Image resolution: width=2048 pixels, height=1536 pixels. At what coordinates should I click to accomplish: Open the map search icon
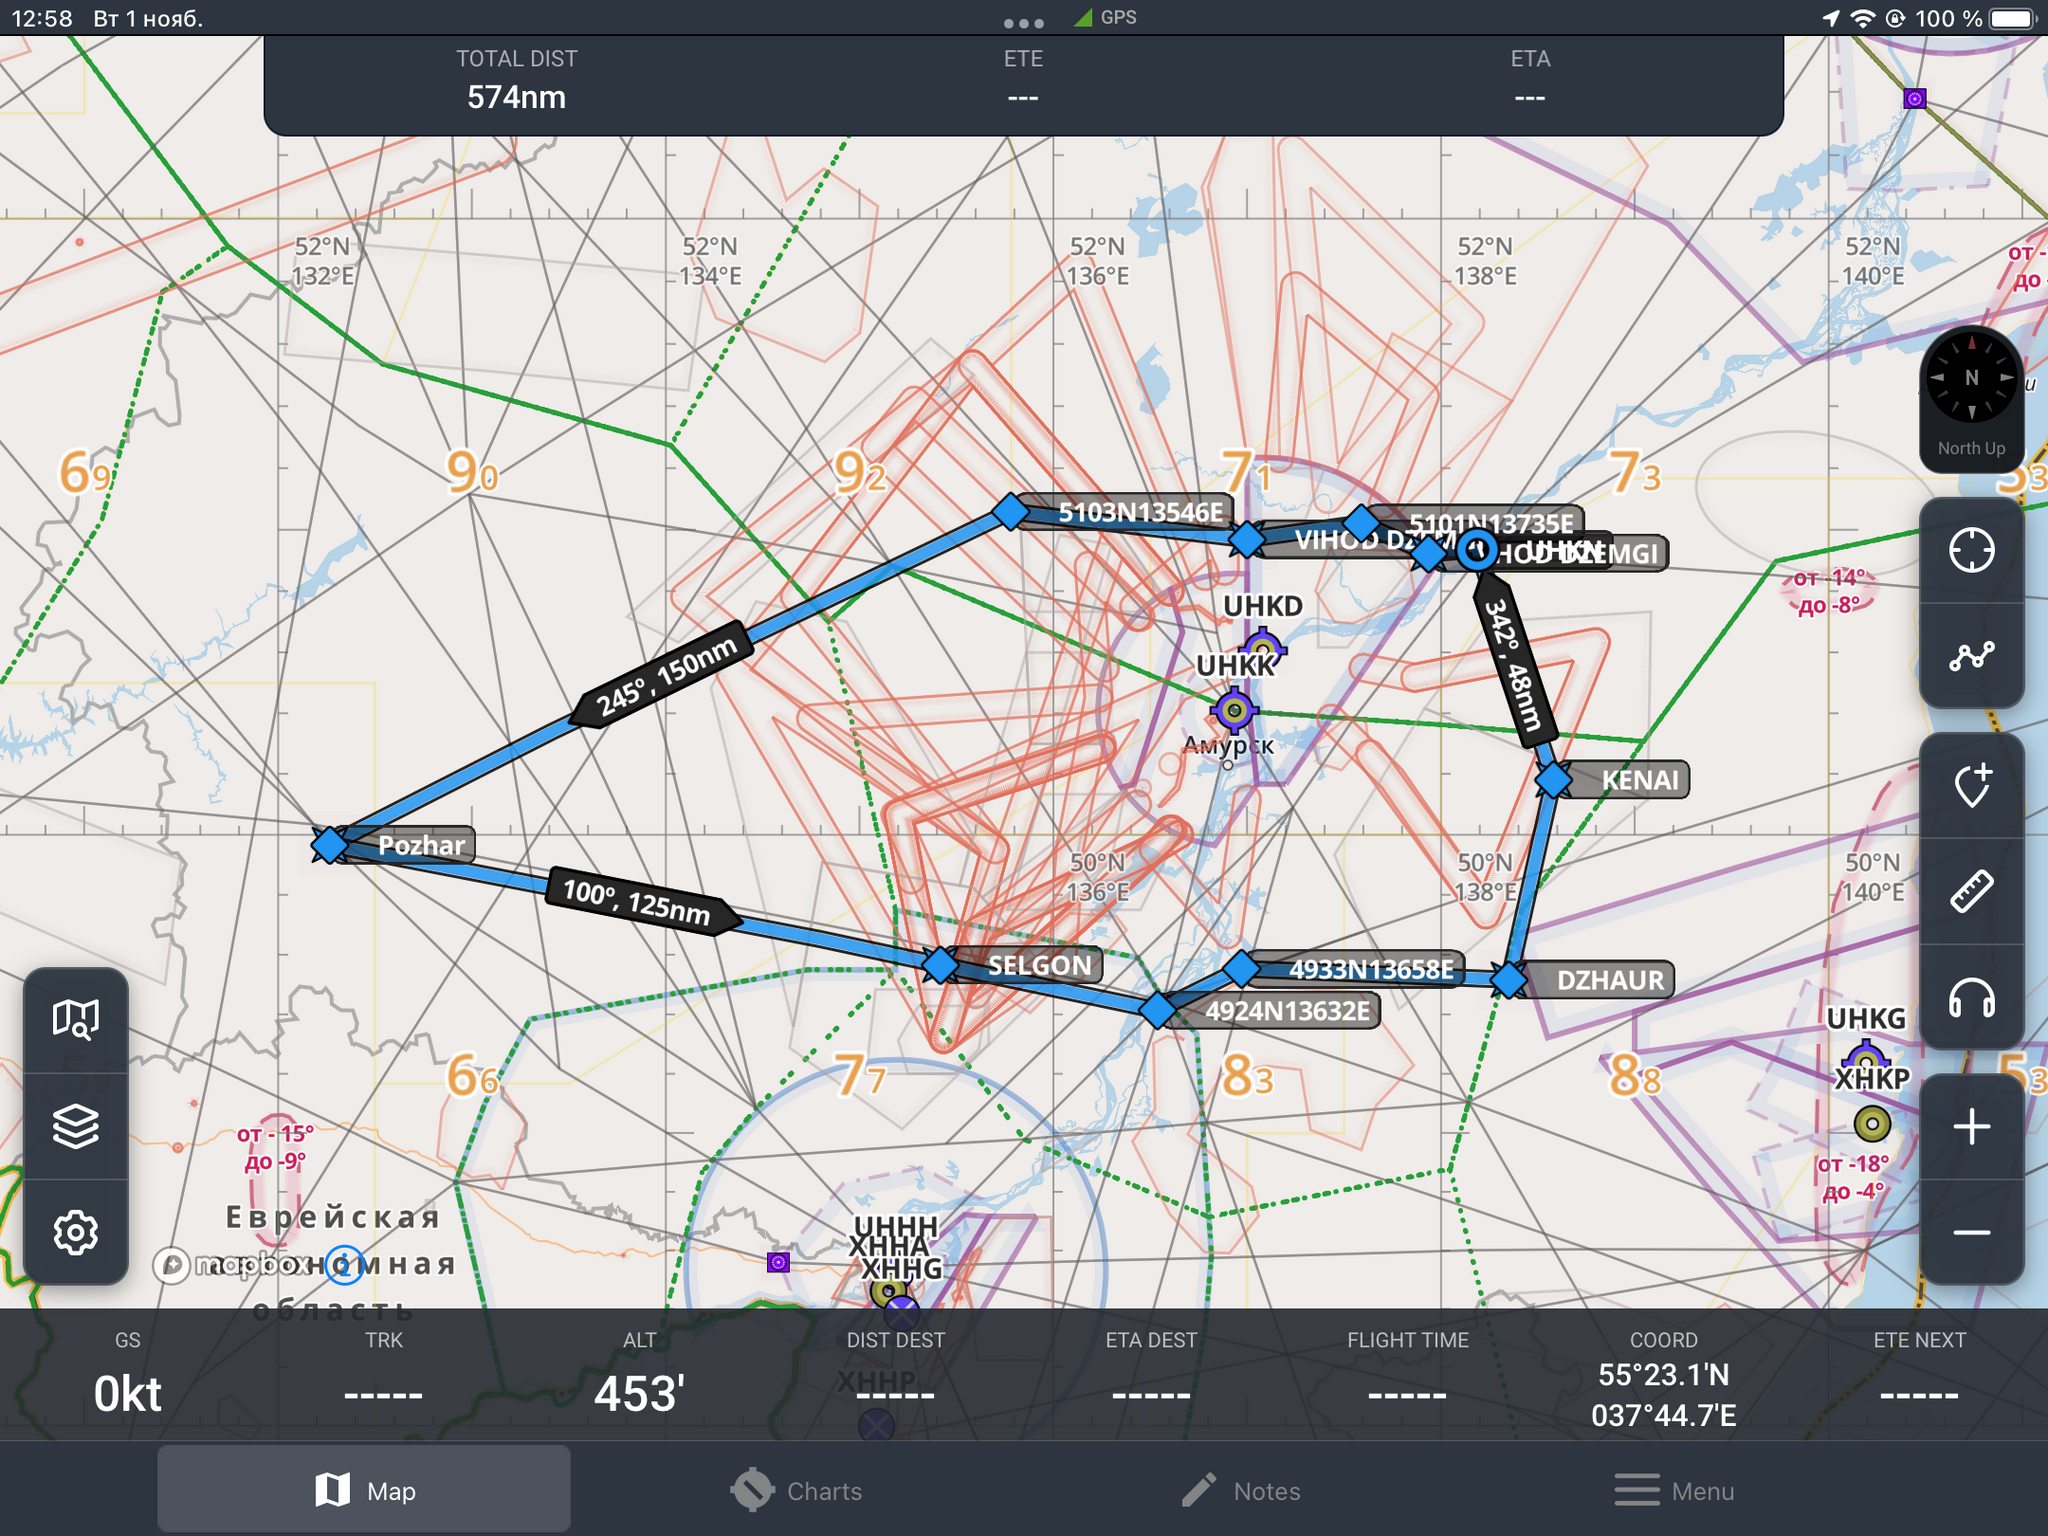(x=76, y=1020)
